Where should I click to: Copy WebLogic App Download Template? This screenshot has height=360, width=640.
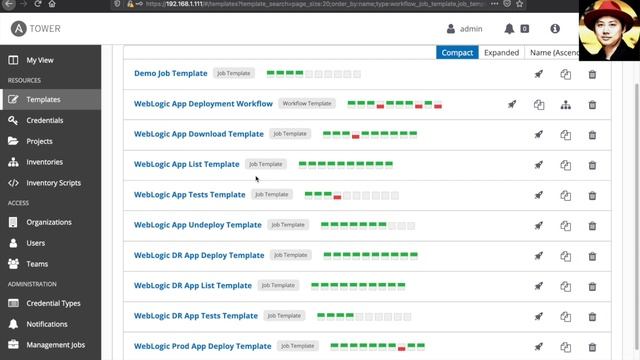pos(565,135)
